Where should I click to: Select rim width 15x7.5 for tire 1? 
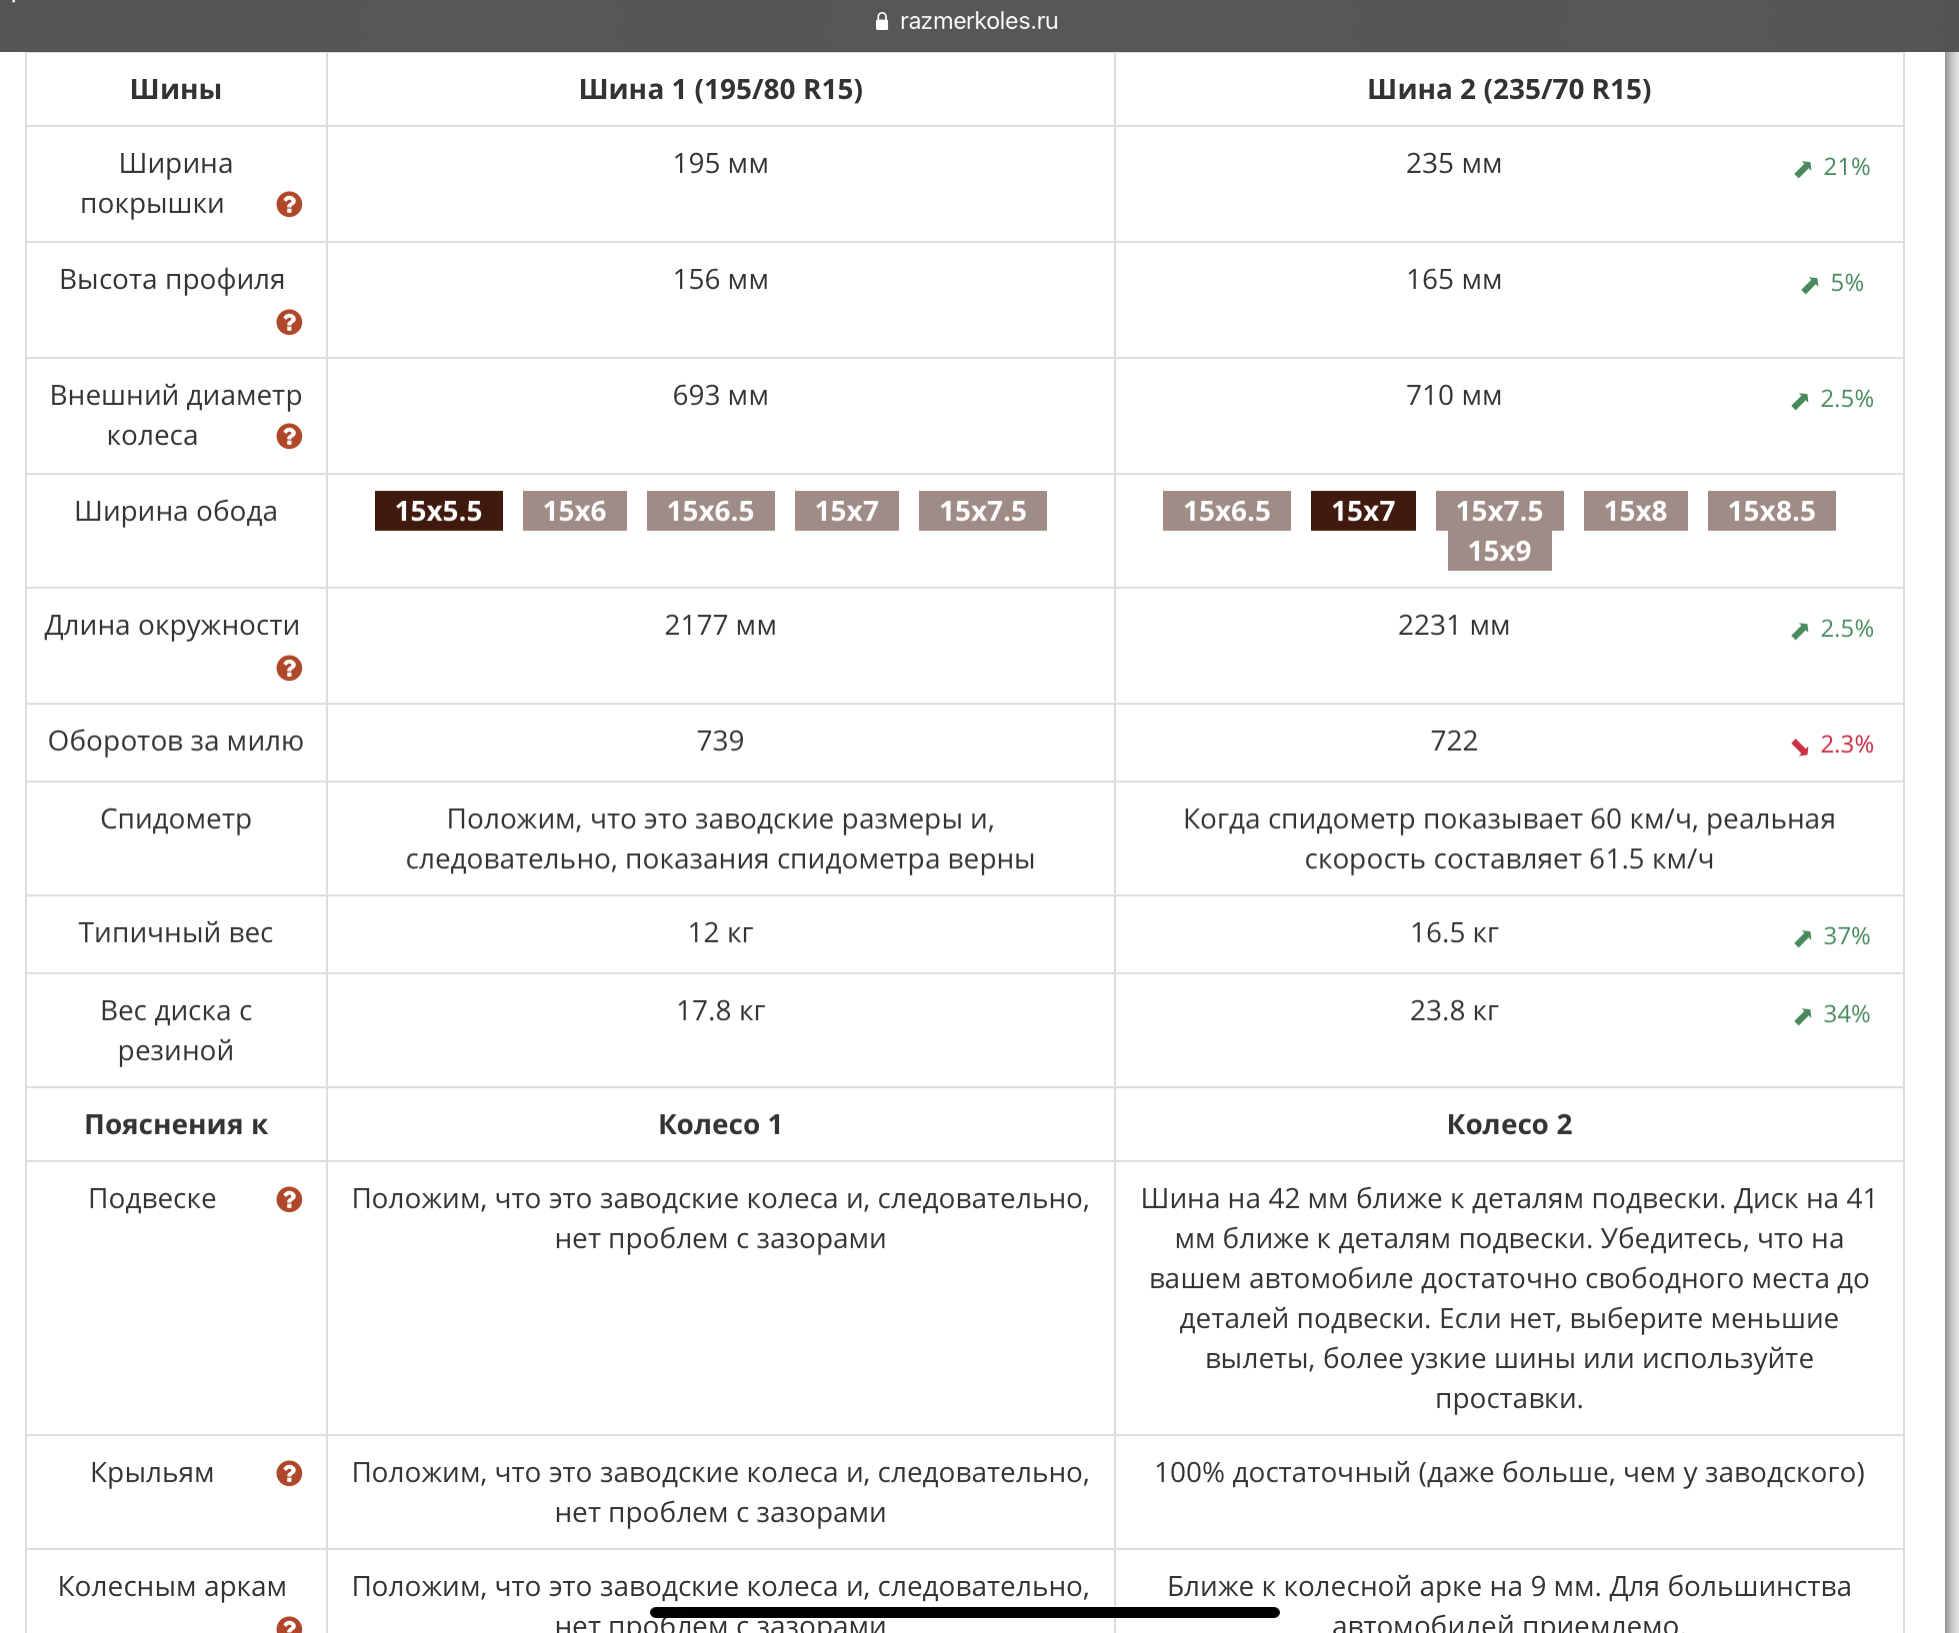pos(982,511)
